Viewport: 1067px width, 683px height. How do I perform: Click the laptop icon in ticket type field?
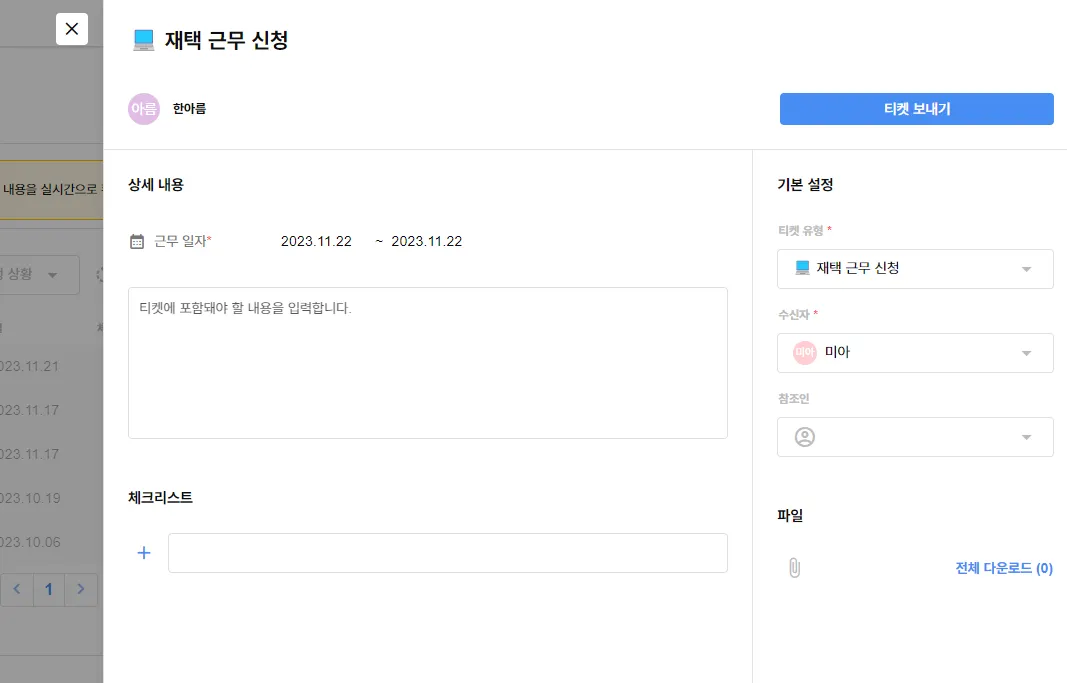tap(802, 268)
